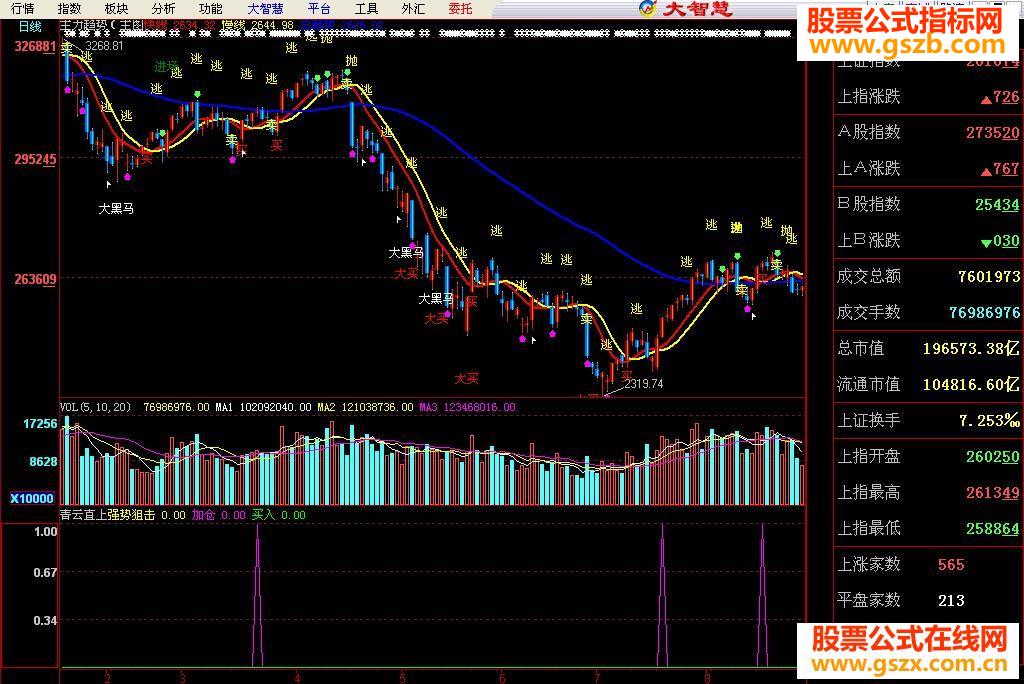
Task: Open the 板块 menu
Action: click(x=116, y=8)
